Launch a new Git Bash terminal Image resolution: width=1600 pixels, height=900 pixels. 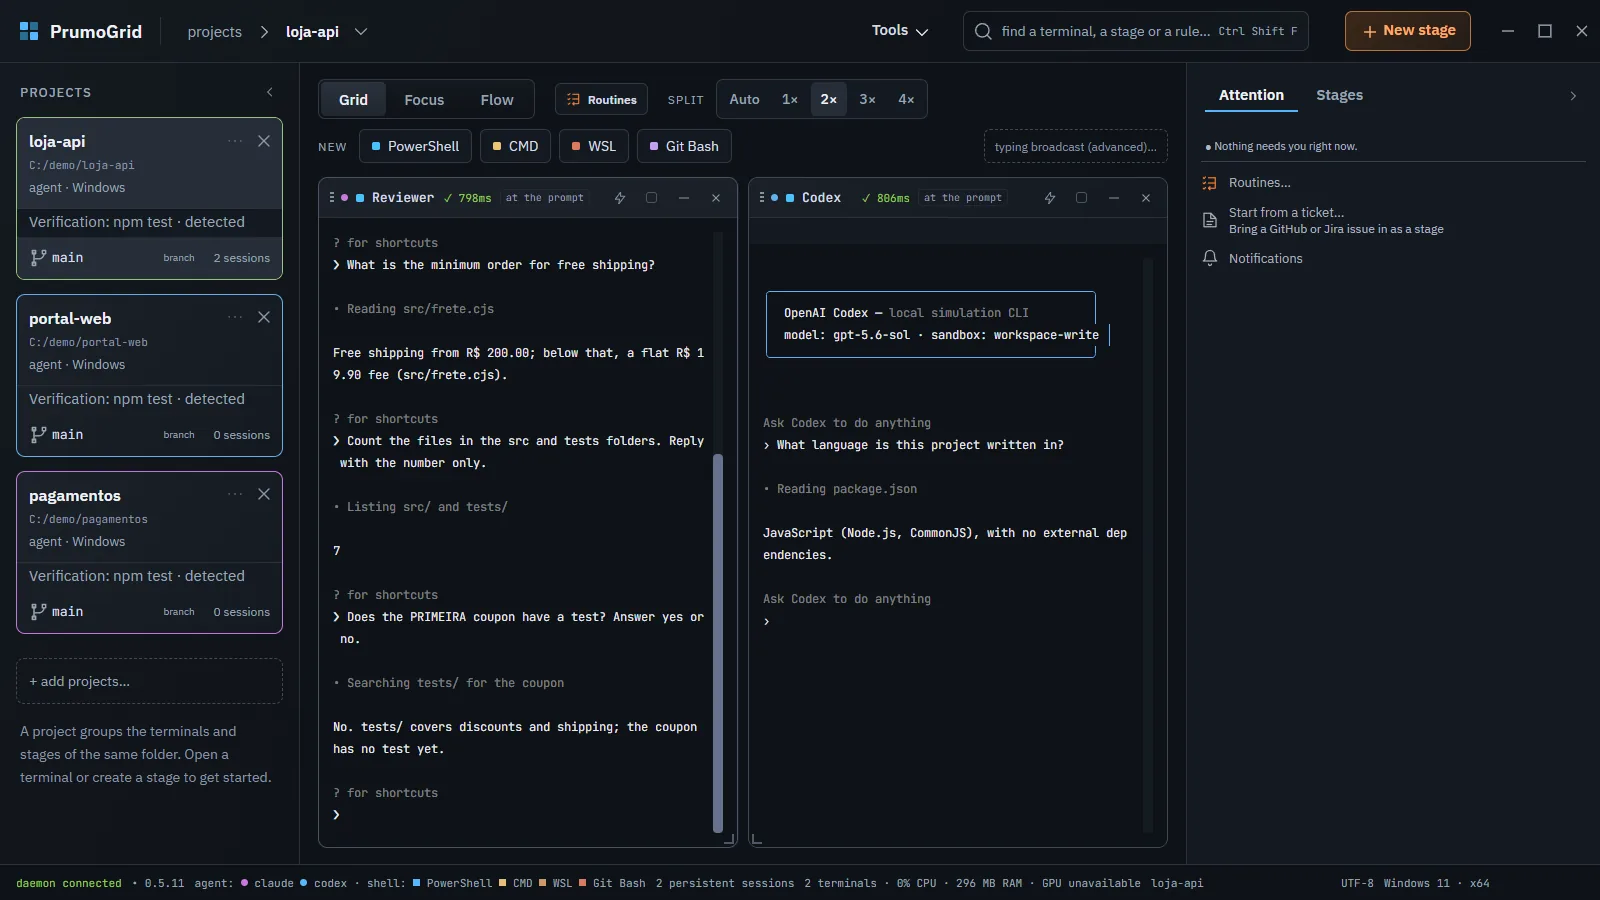click(x=684, y=146)
